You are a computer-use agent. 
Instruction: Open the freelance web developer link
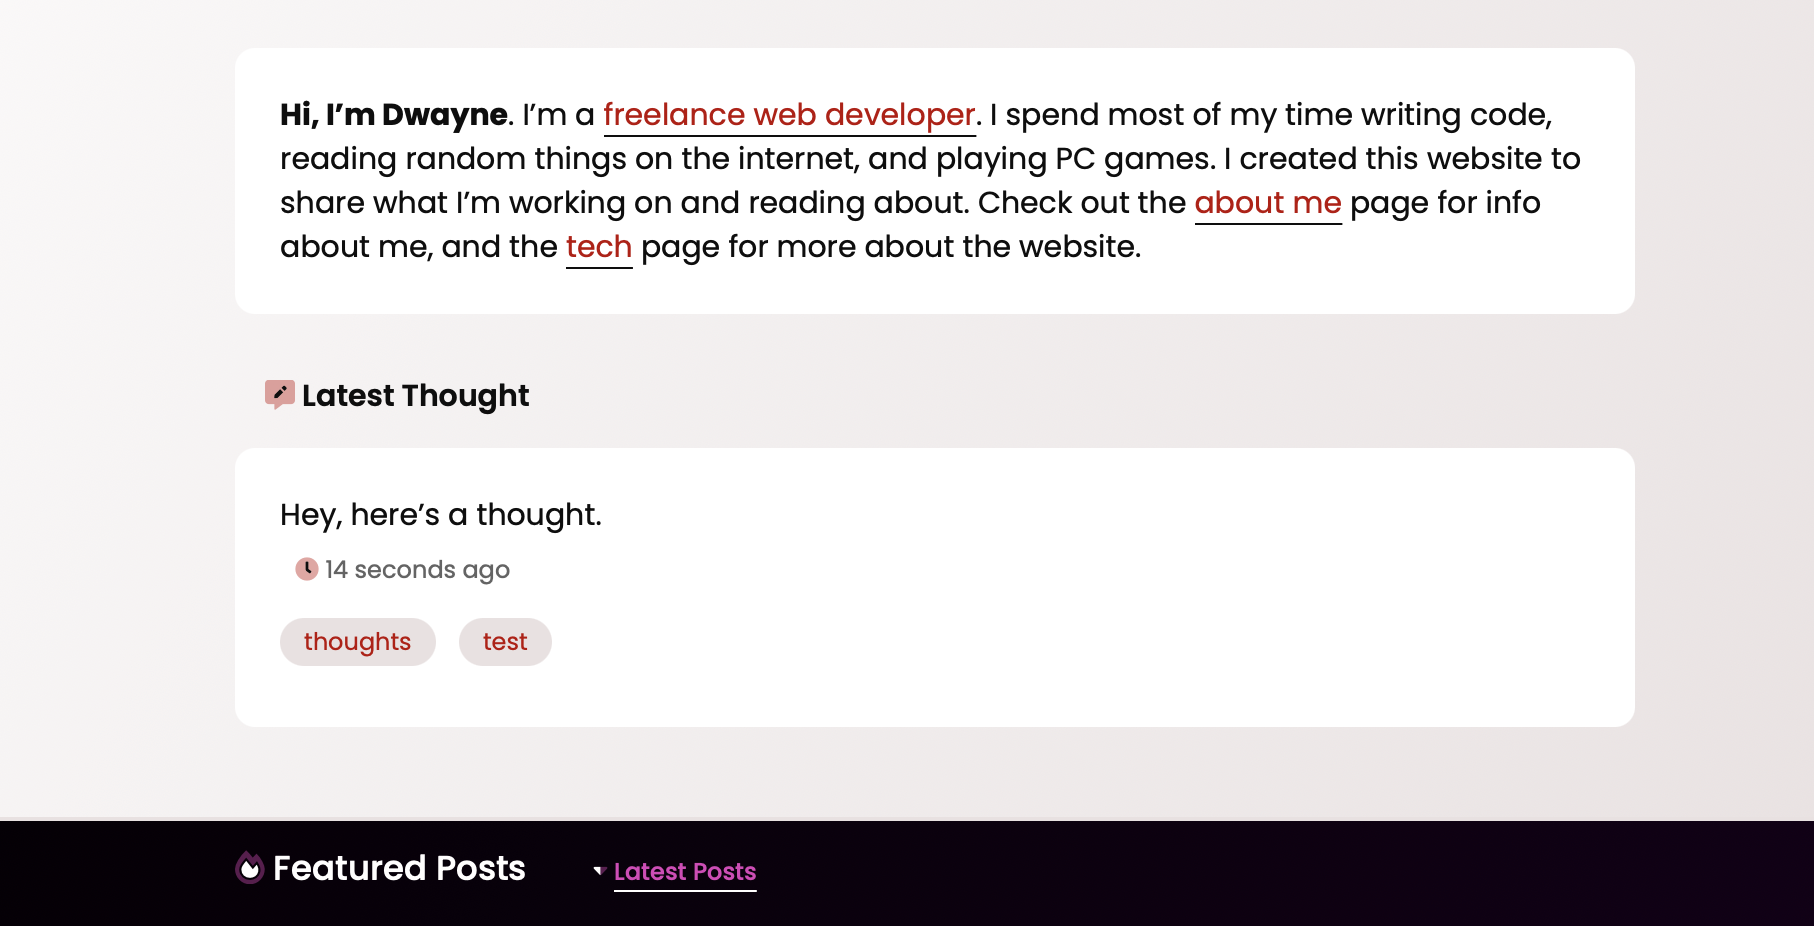click(x=788, y=115)
